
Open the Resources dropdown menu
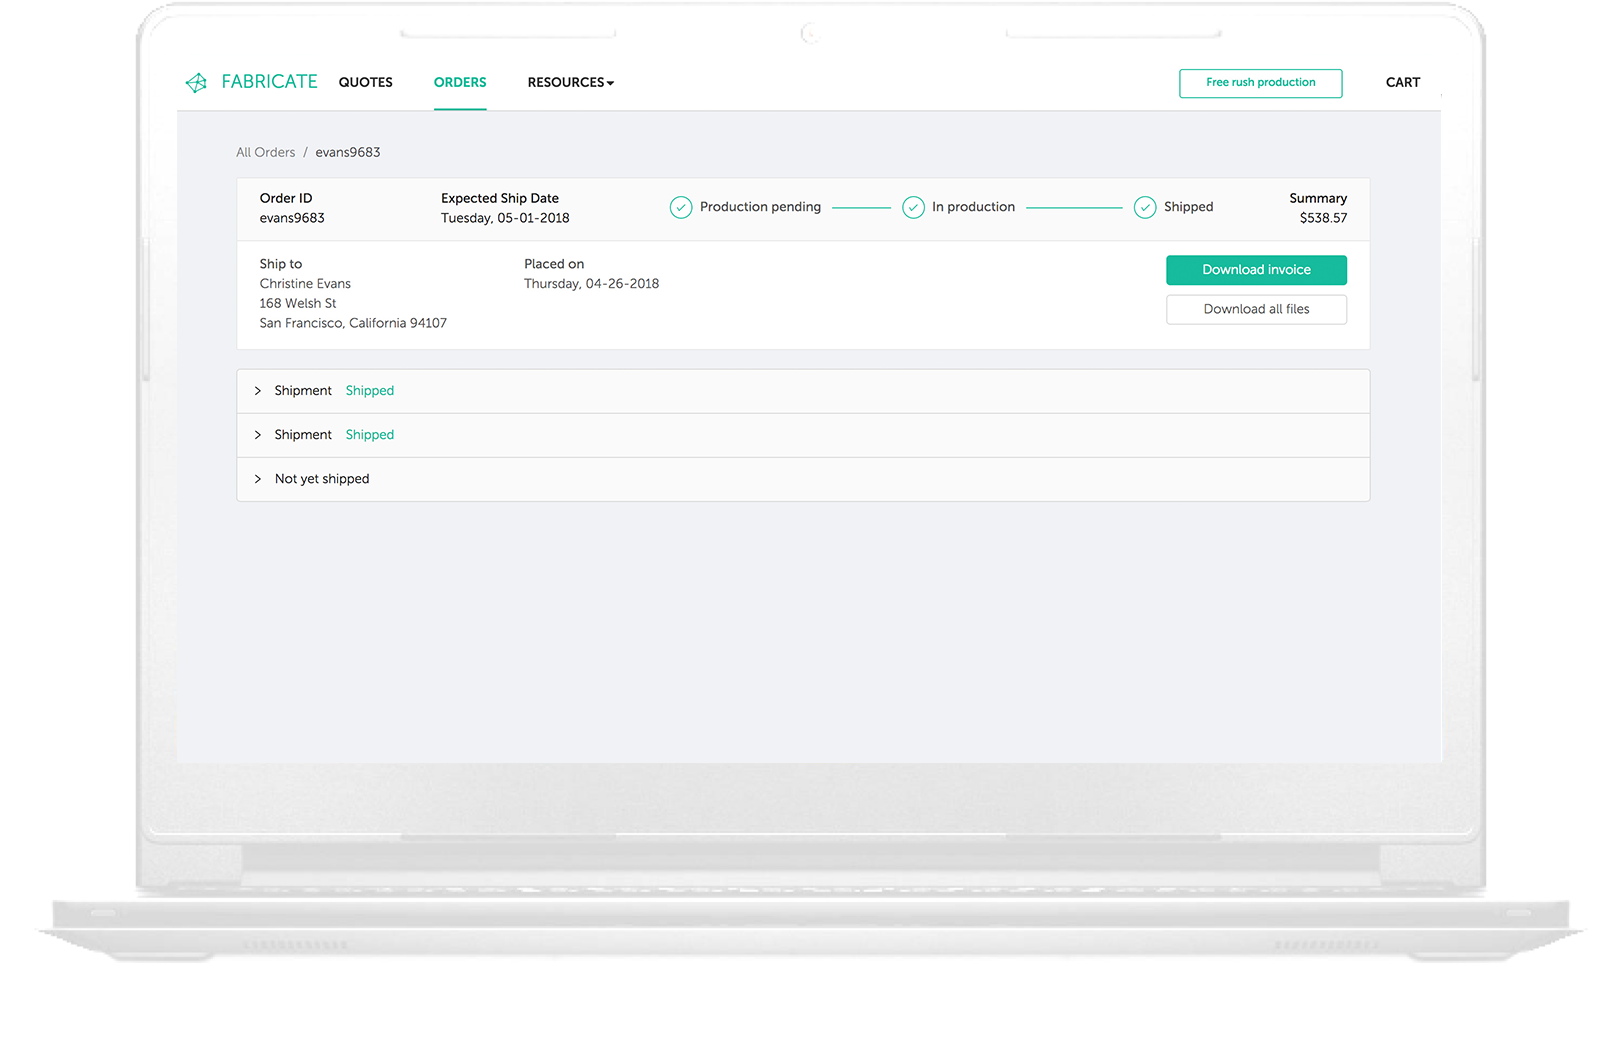tap(571, 82)
